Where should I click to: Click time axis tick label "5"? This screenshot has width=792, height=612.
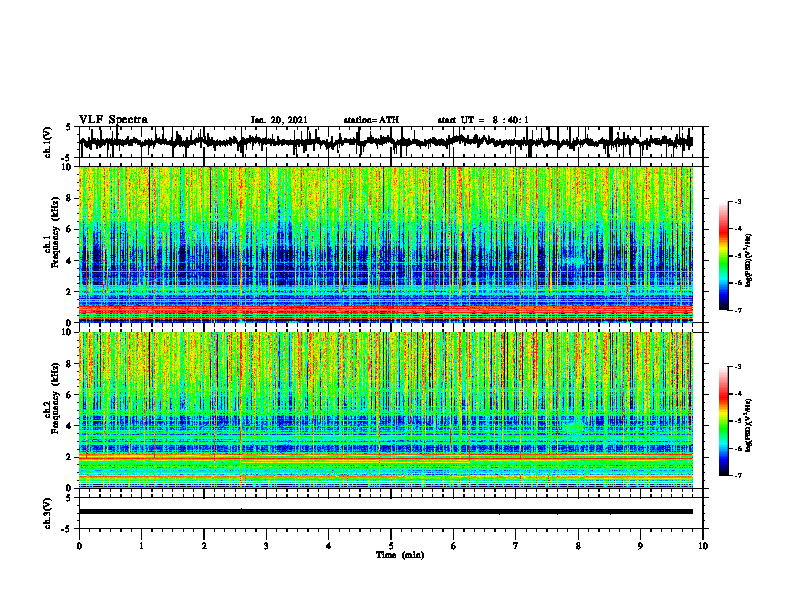(391, 546)
